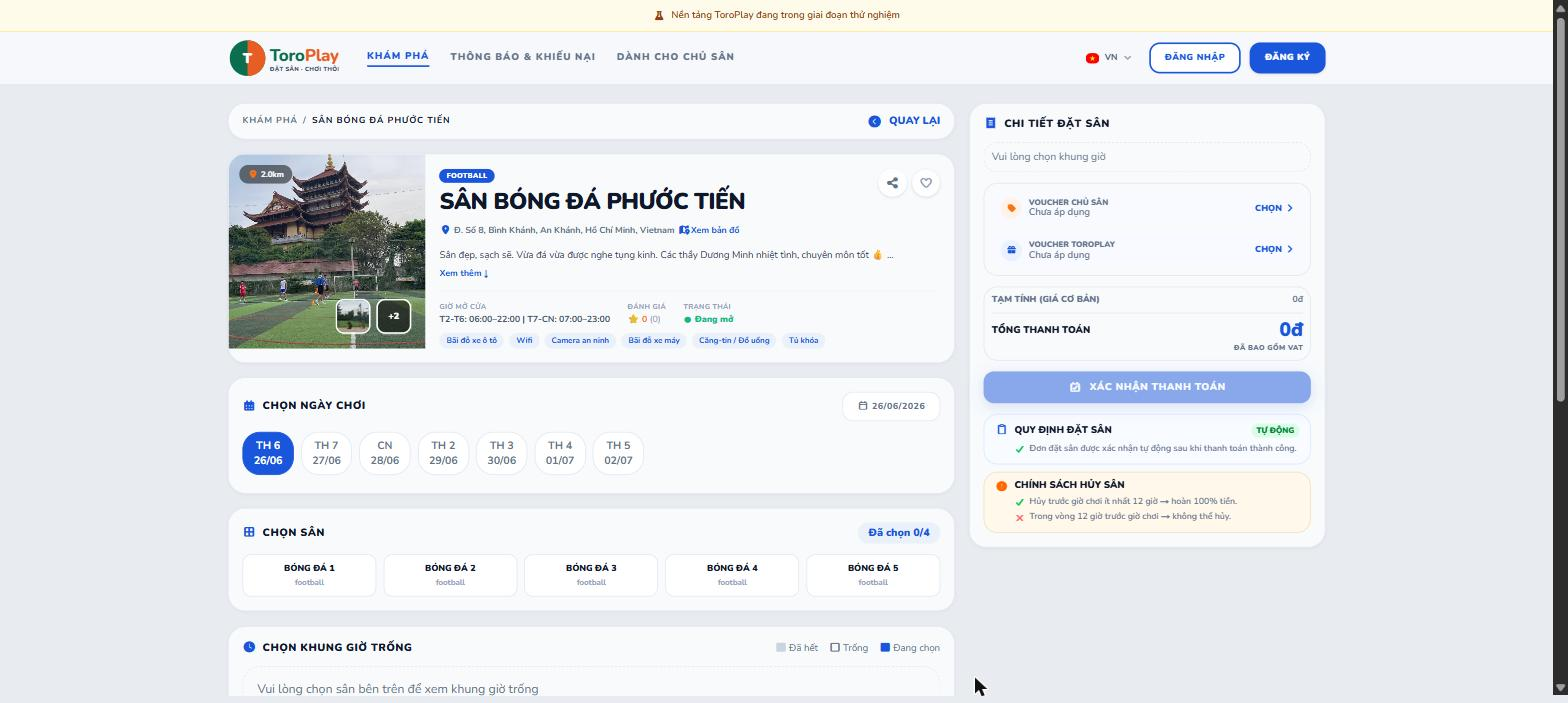Image resolution: width=1568 pixels, height=703 pixels.
Task: Click the share icon beside venue title
Action: pos(892,183)
